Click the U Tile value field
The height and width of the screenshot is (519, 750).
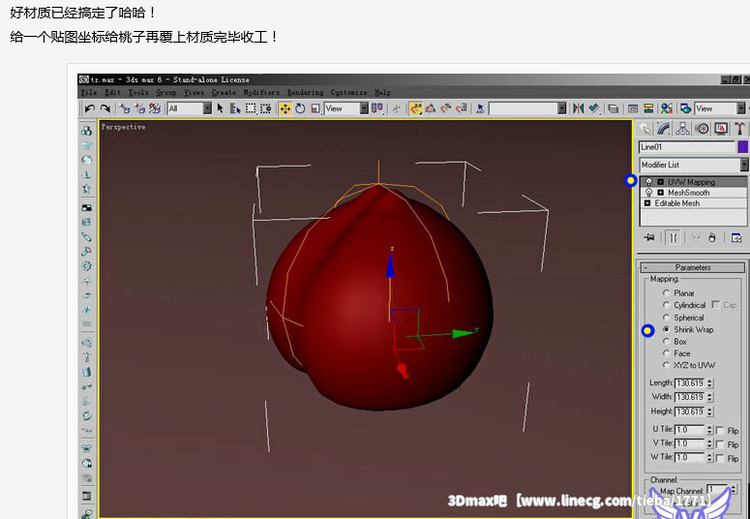pos(689,430)
